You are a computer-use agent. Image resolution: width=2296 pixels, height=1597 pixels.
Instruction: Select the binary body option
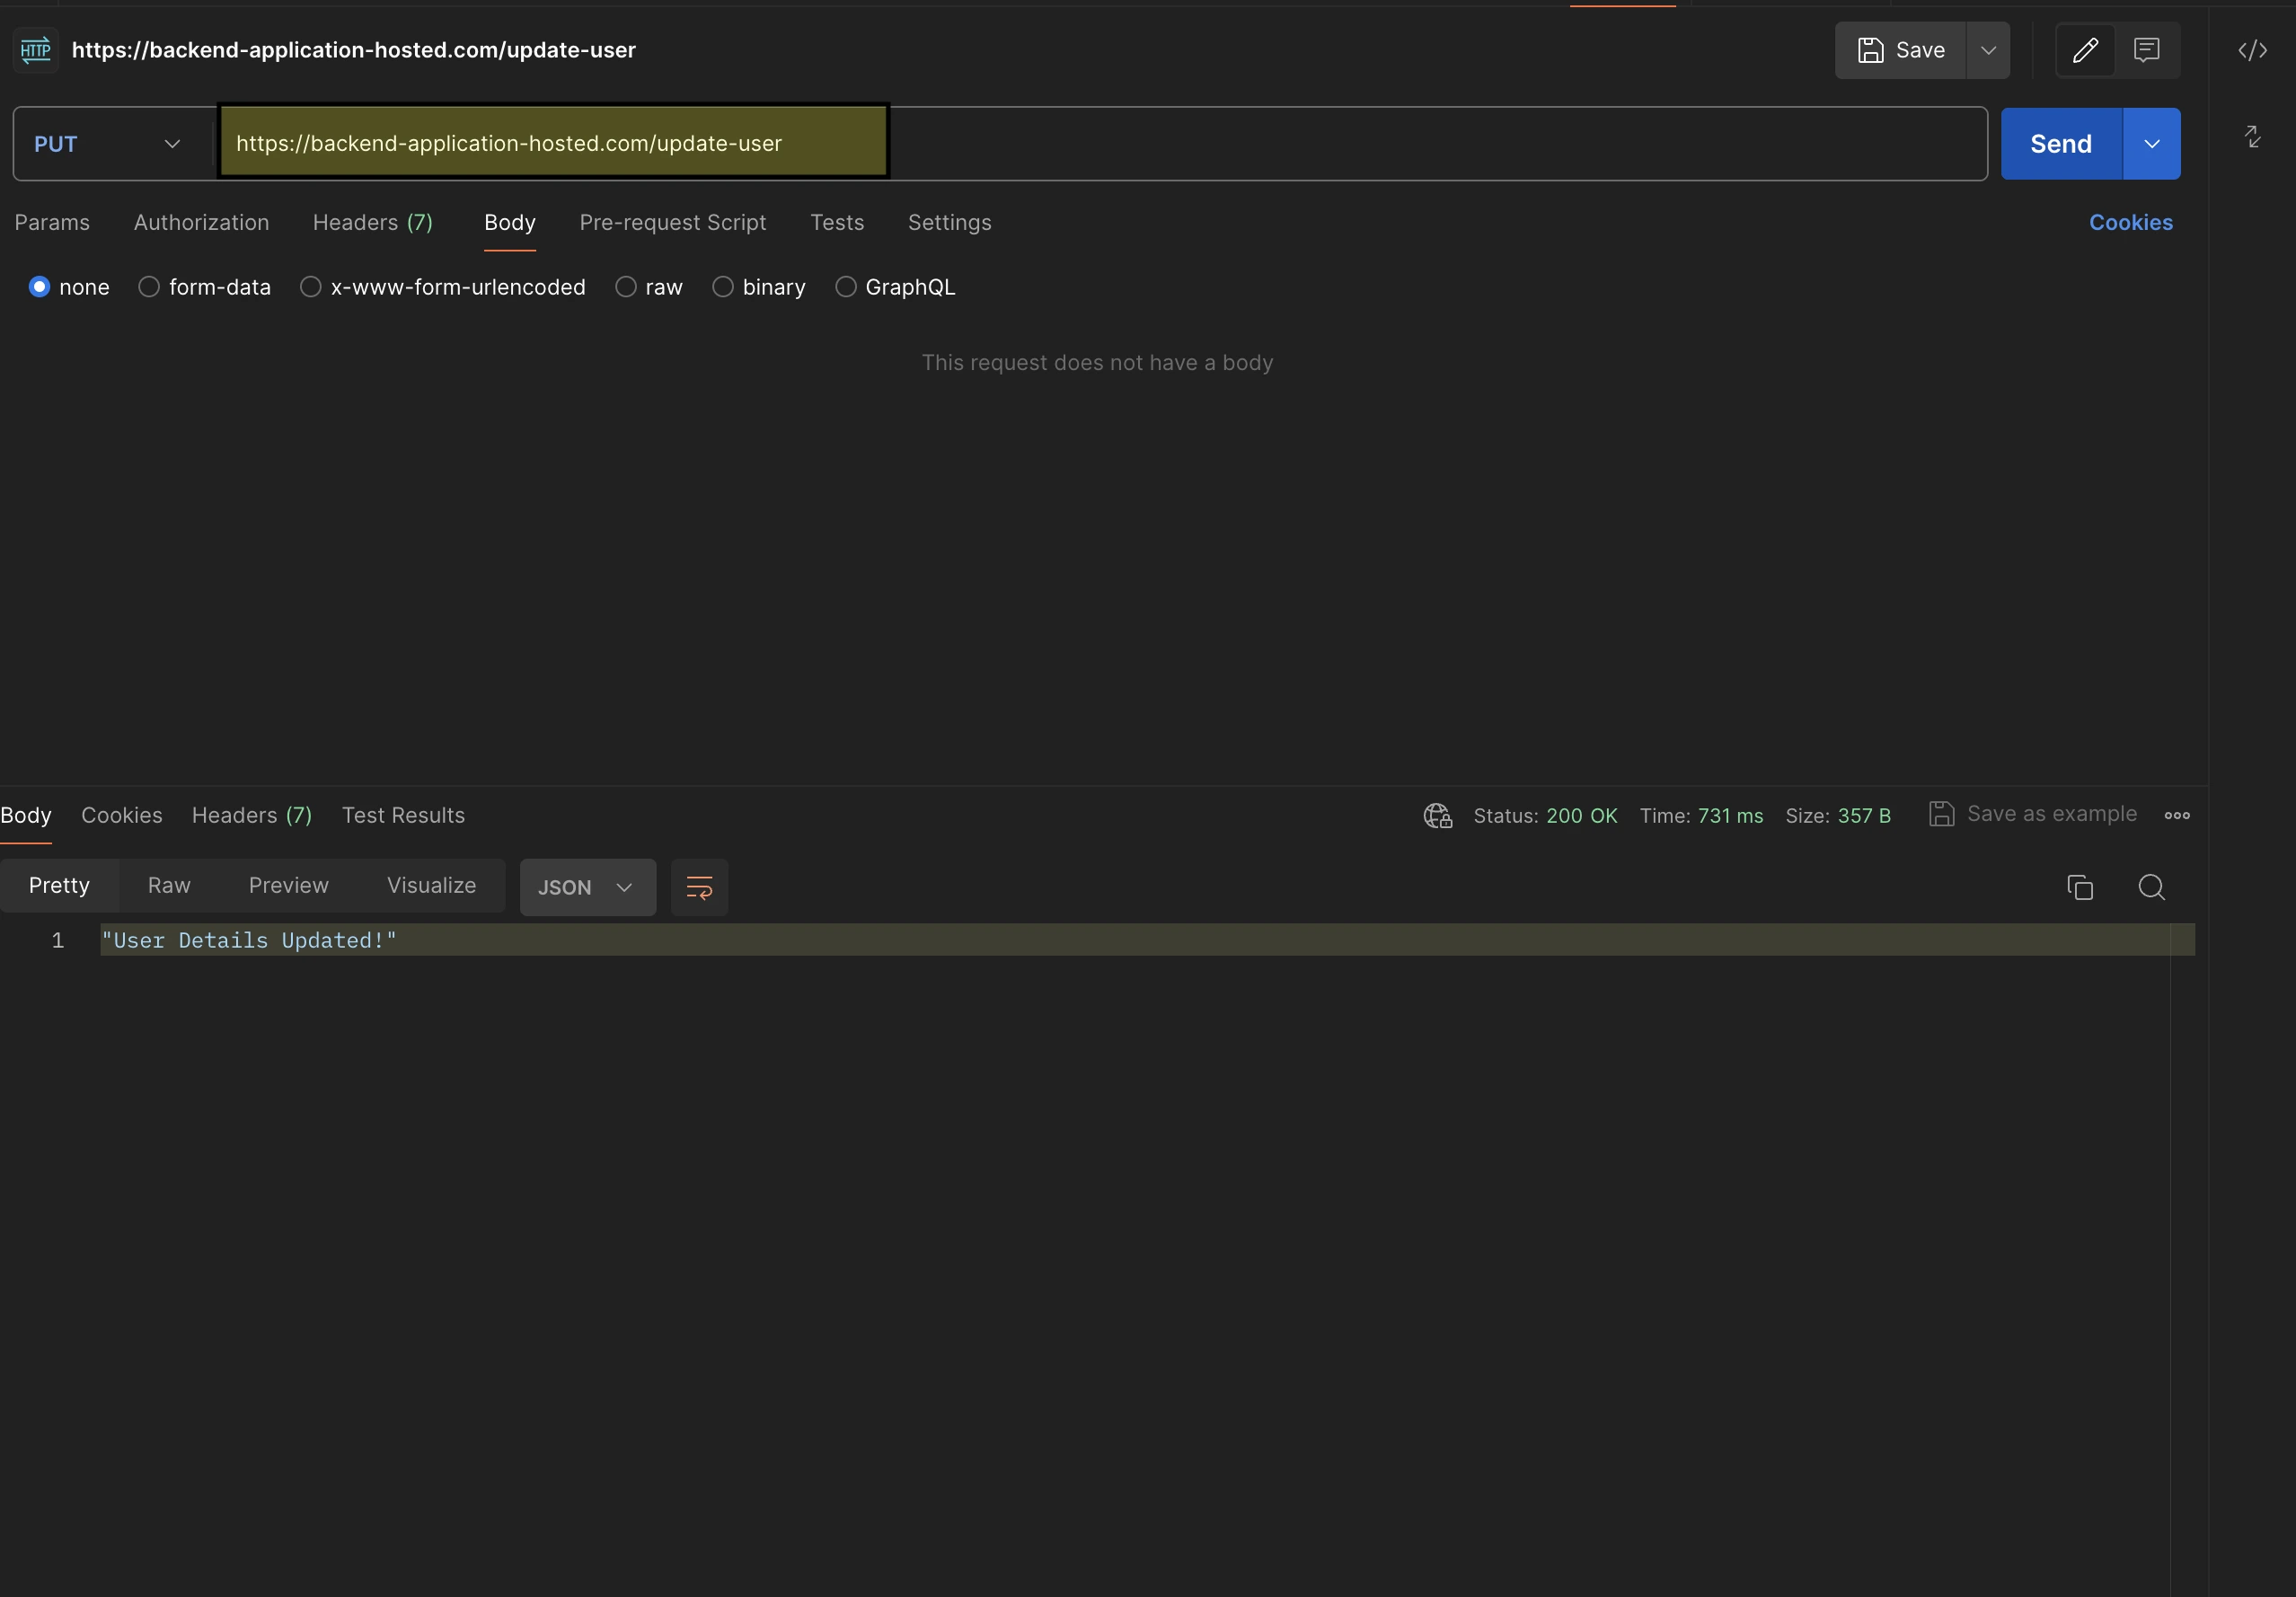pos(723,287)
